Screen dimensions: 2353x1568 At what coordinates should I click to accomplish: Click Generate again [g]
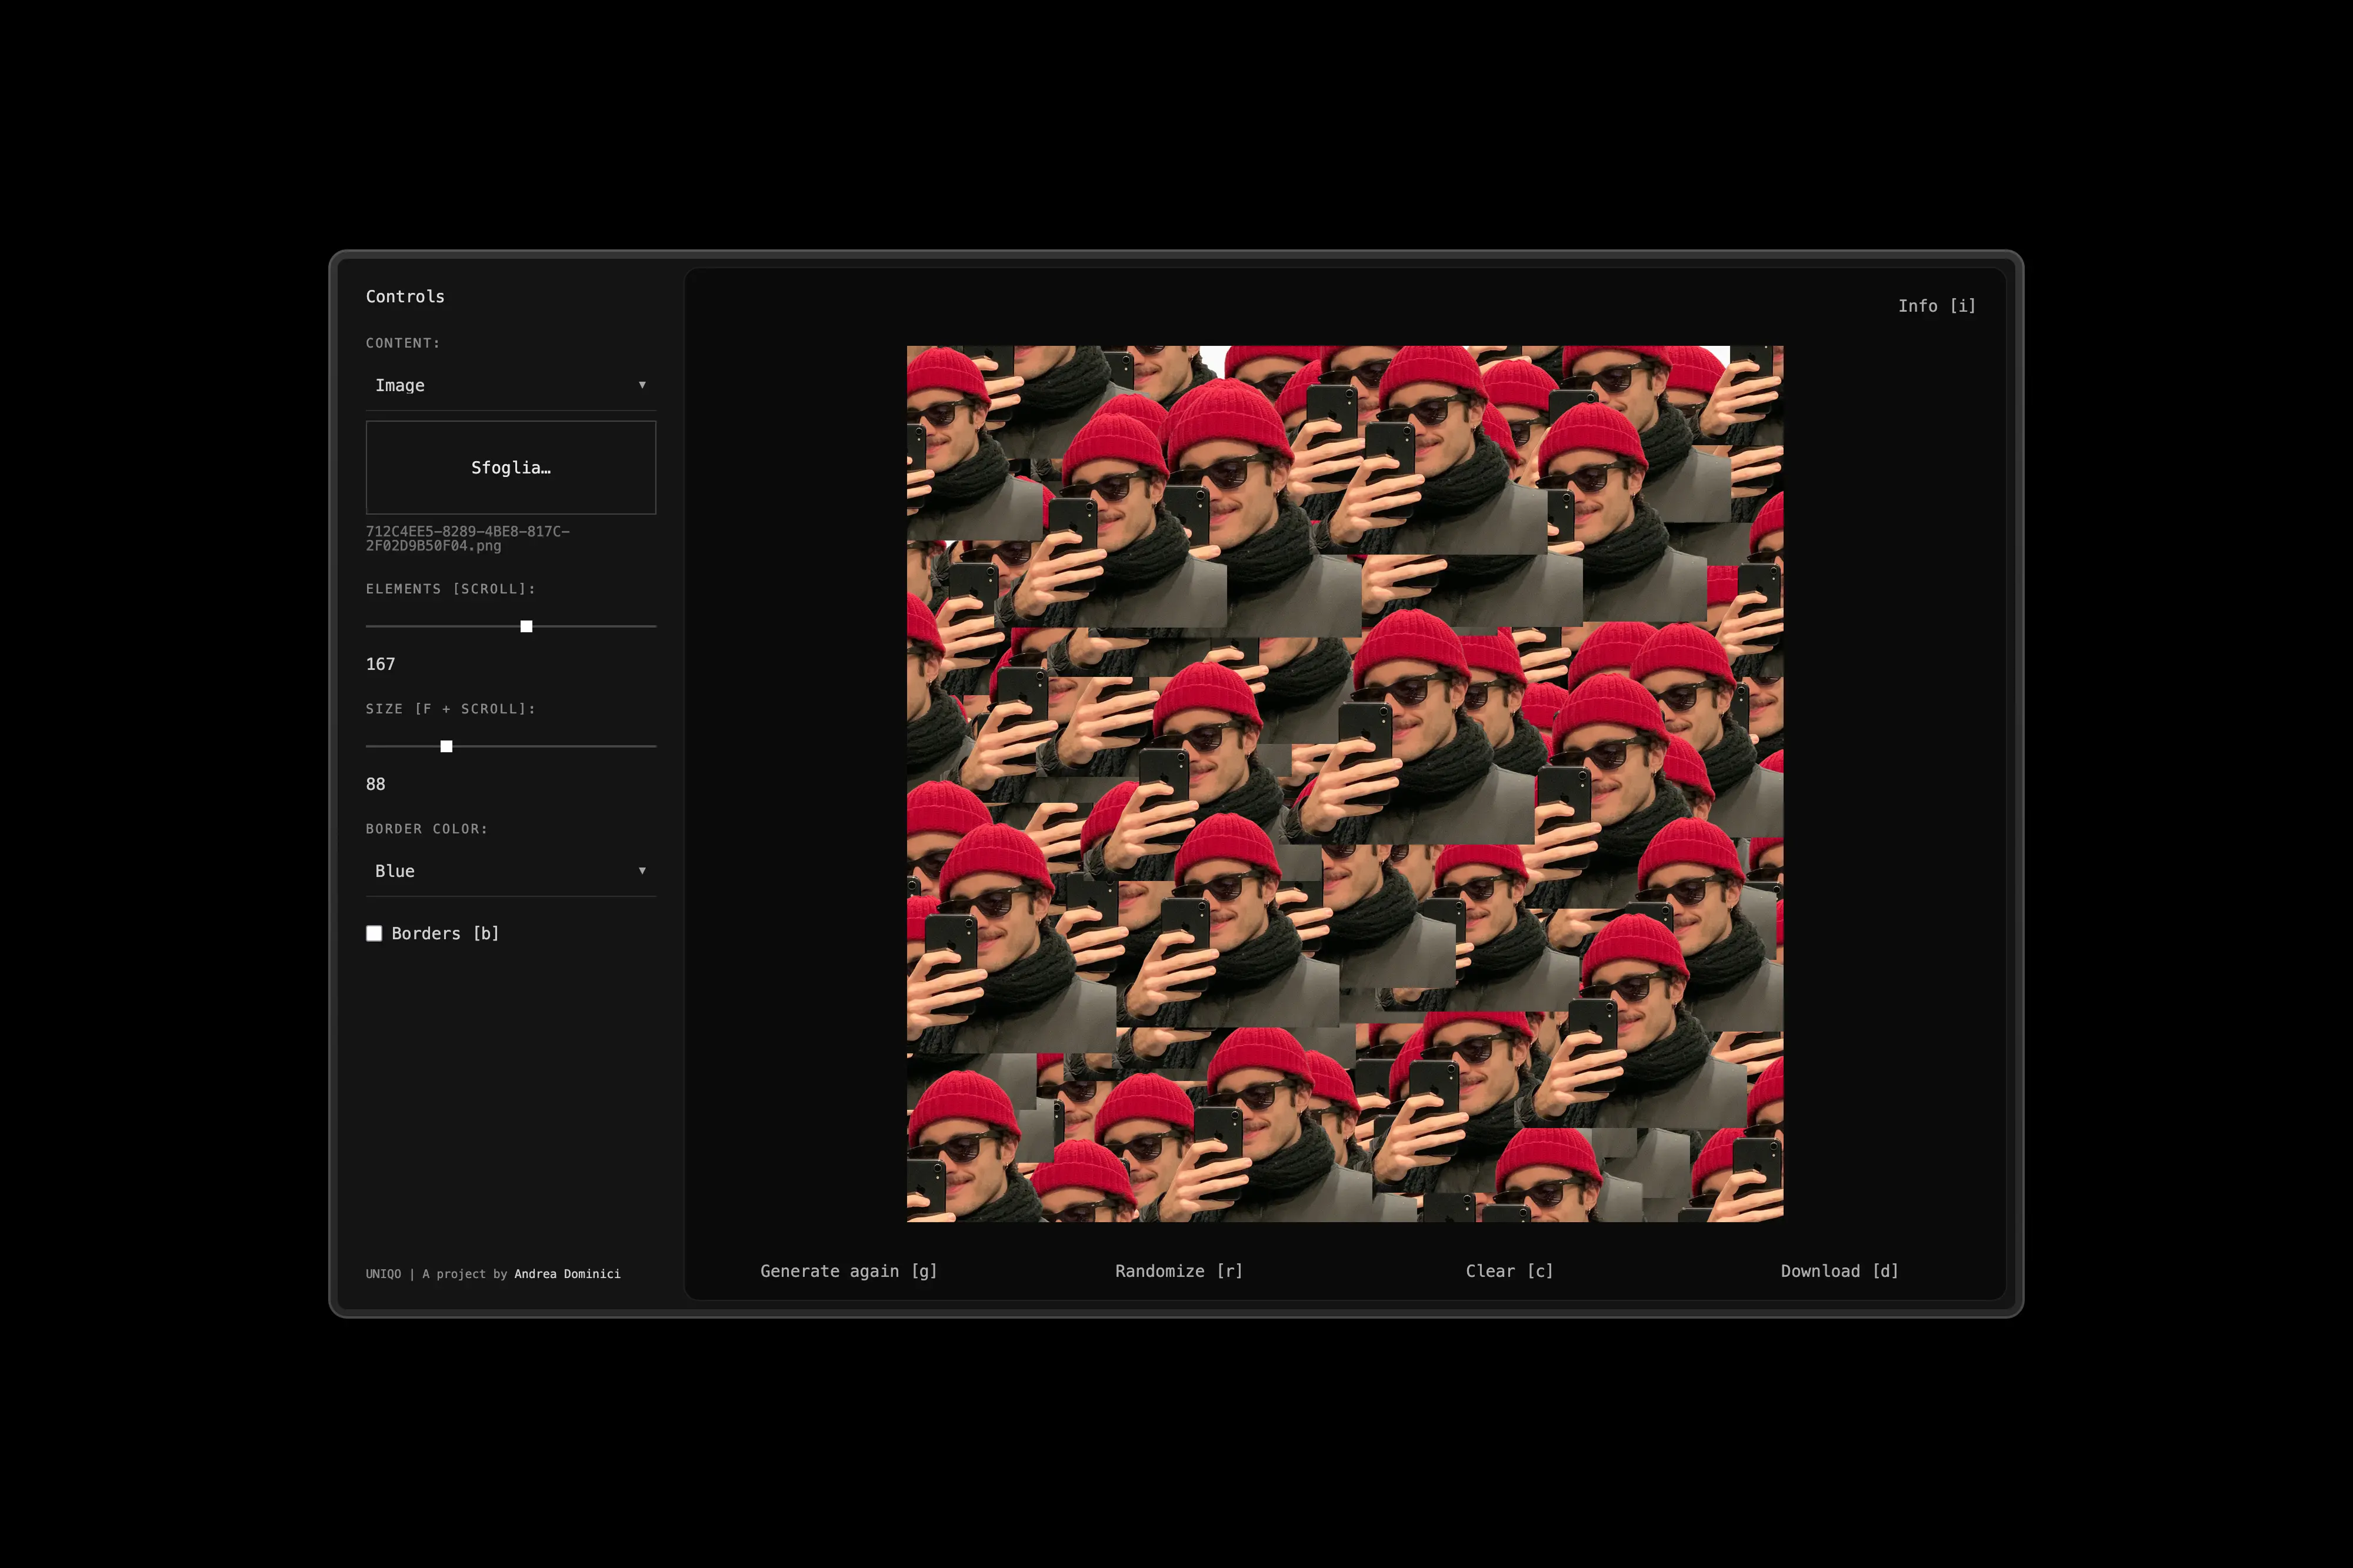[x=848, y=1271]
